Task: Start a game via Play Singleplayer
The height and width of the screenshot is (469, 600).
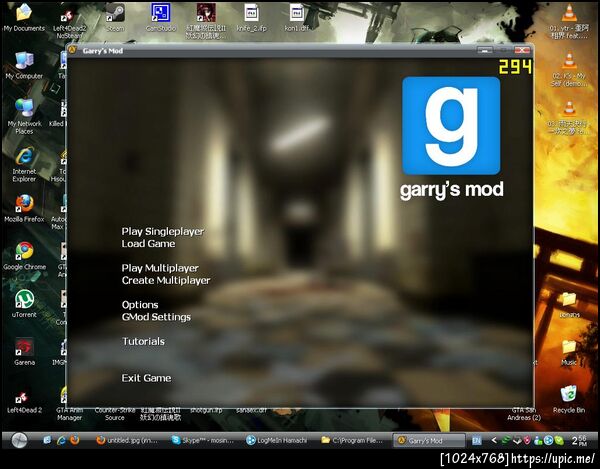Action: pos(163,232)
